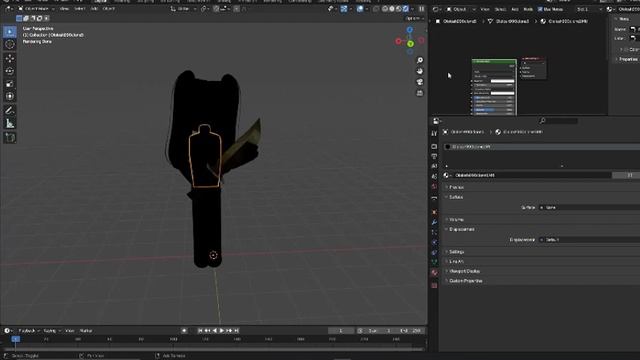Click the green Y axis gizmo
The height and width of the screenshot is (360, 640).
pyautogui.click(x=410, y=44)
